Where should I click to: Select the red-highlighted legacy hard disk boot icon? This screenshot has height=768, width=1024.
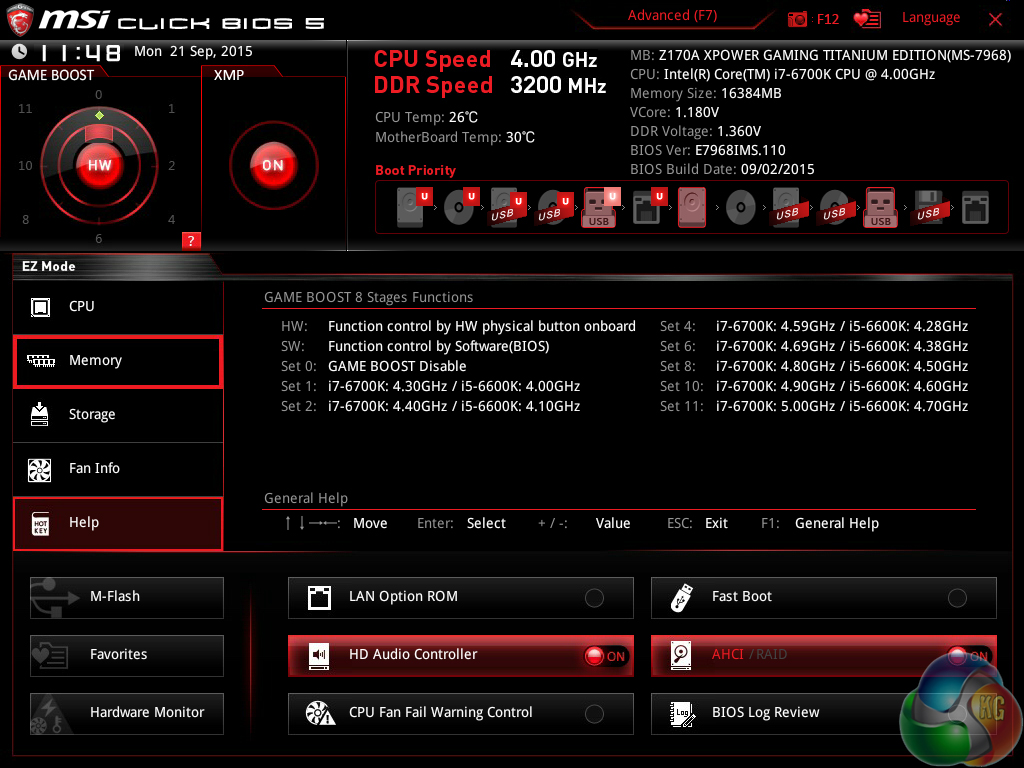pos(692,207)
